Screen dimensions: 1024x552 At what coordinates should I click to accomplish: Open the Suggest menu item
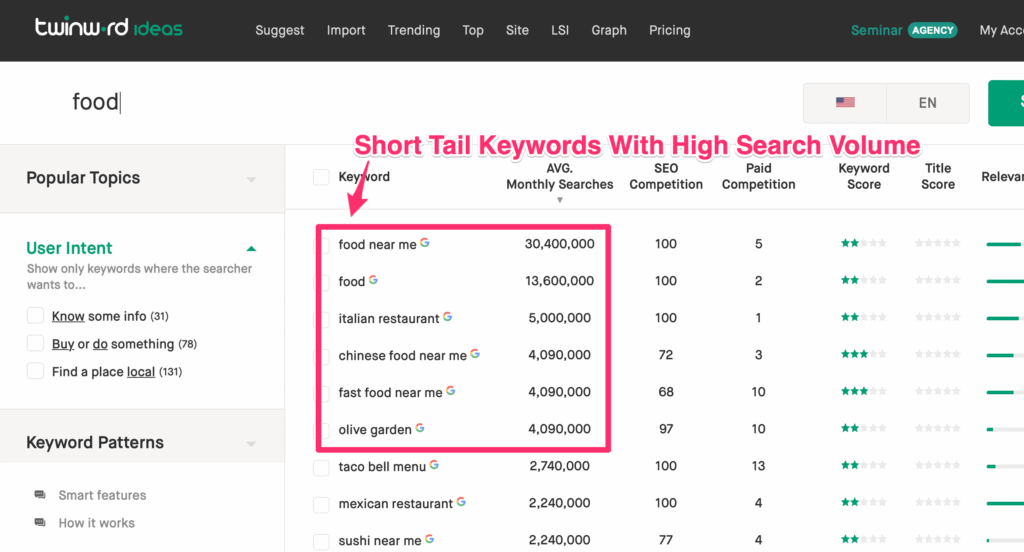(x=280, y=30)
